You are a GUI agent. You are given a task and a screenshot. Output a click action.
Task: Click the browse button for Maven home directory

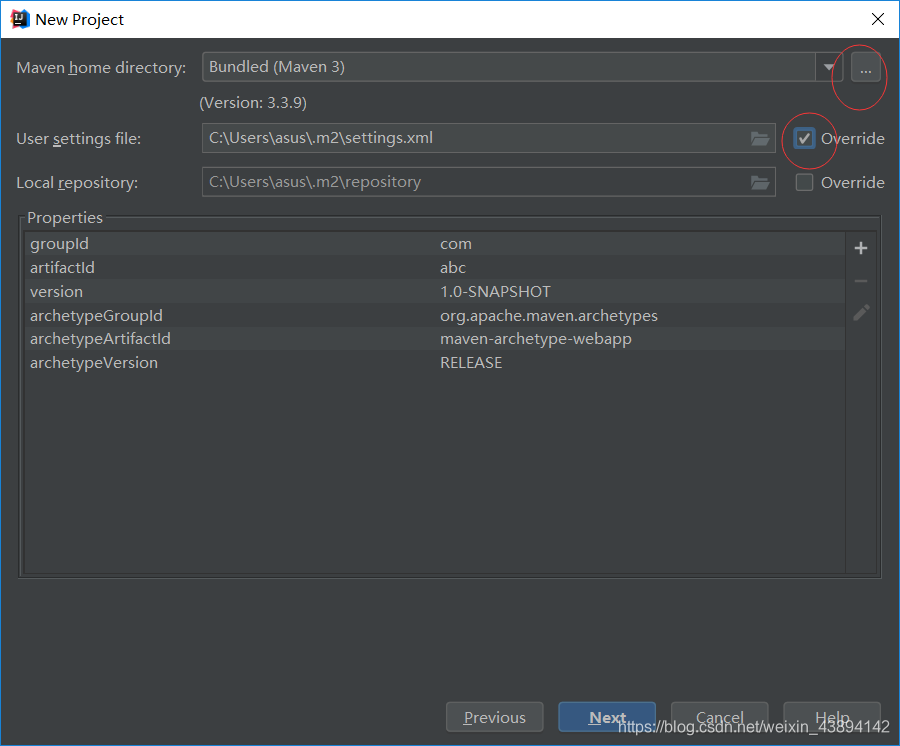(x=866, y=68)
